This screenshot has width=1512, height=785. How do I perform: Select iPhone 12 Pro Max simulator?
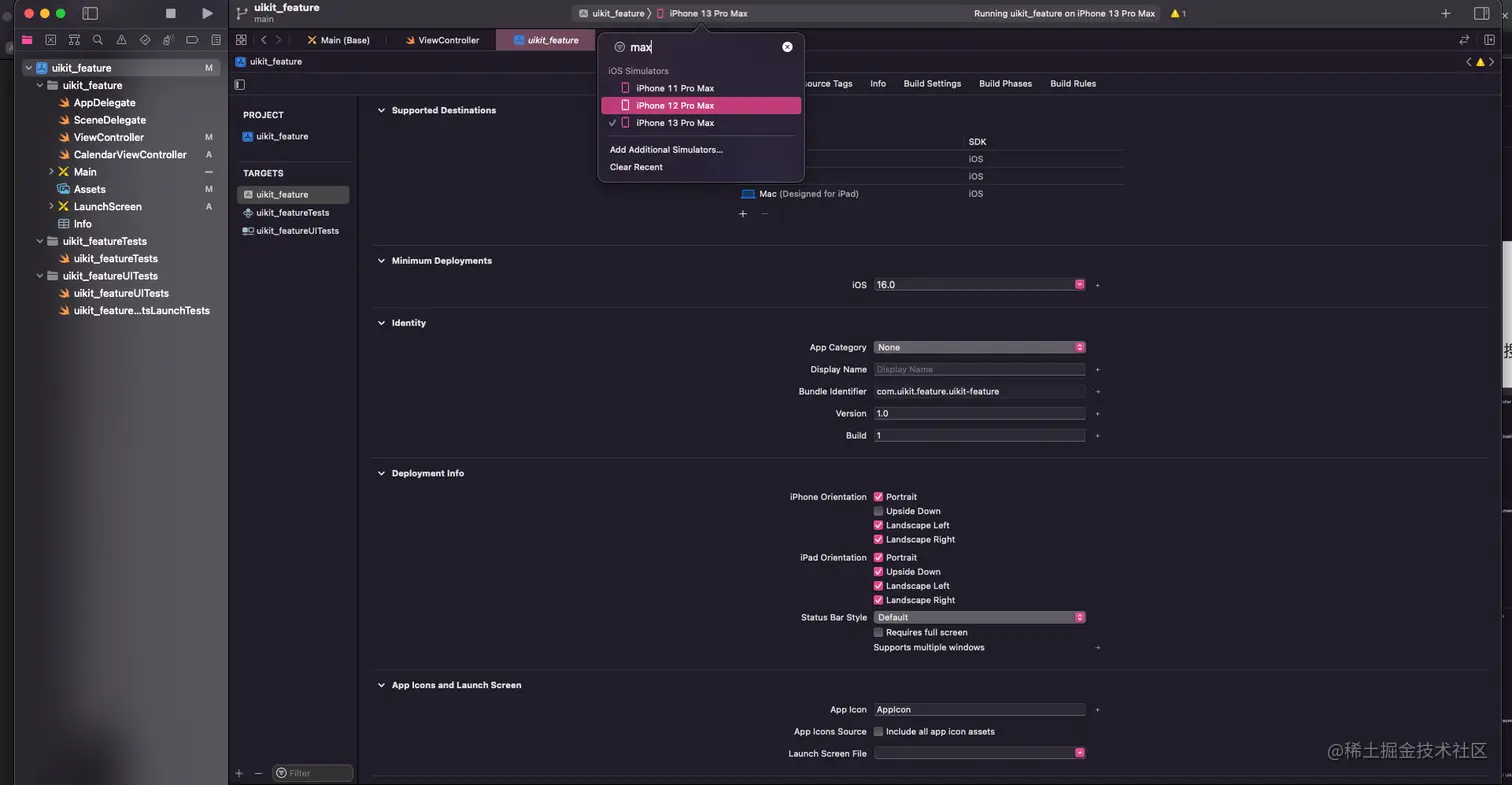pos(701,105)
